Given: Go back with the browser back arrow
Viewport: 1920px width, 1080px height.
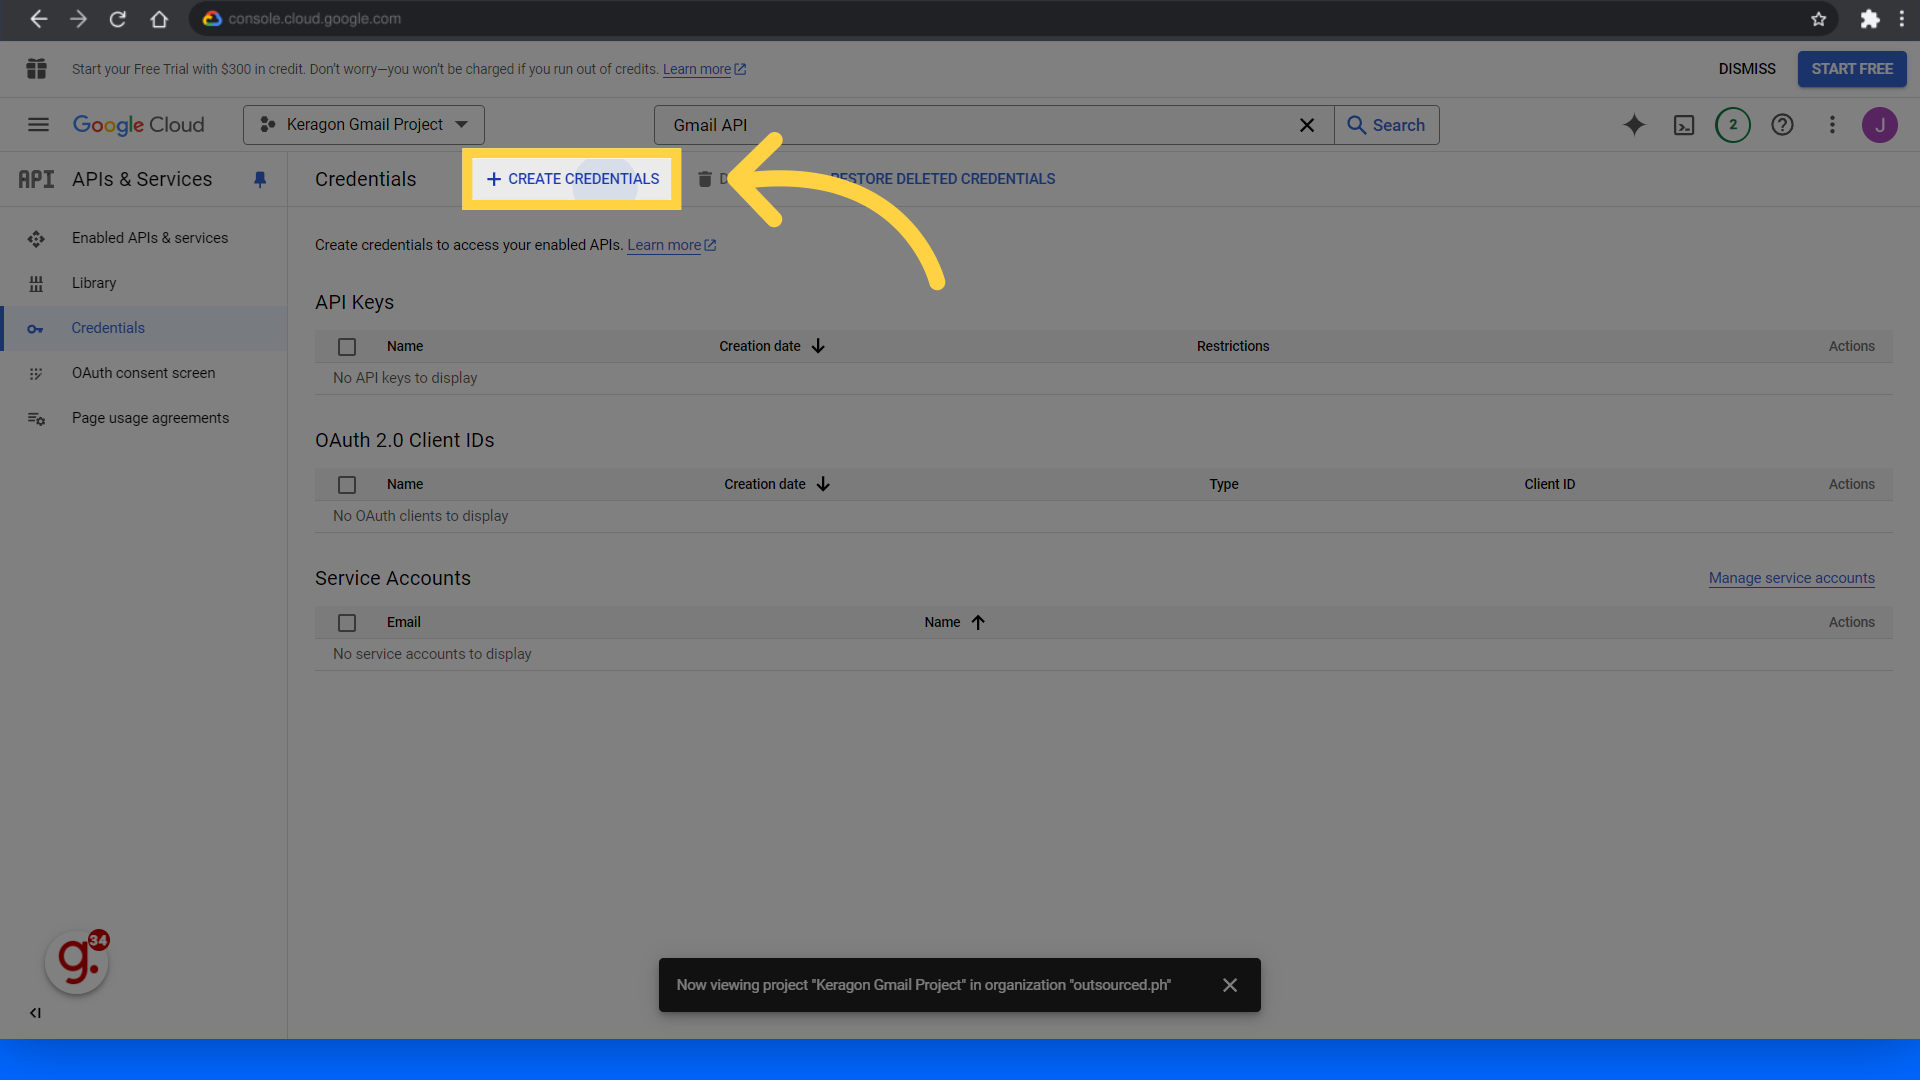Looking at the screenshot, I should pyautogui.click(x=38, y=19).
